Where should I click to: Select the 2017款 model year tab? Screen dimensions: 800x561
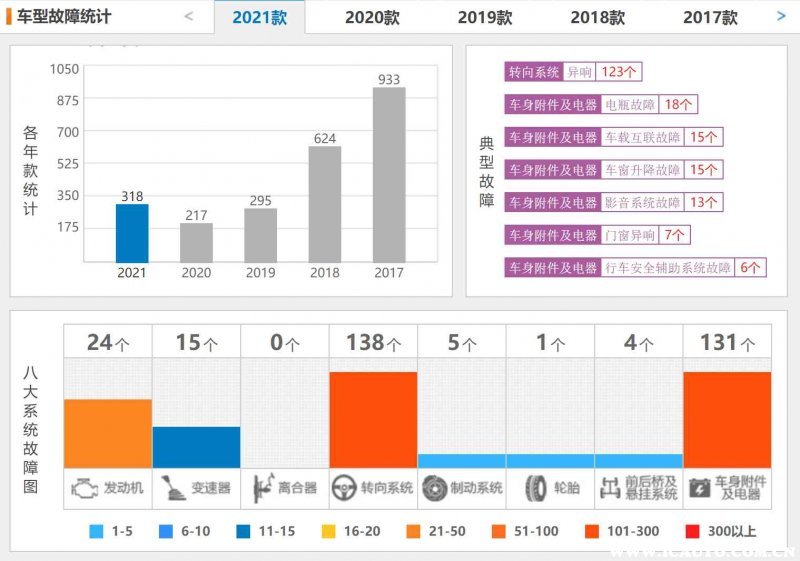click(x=710, y=17)
